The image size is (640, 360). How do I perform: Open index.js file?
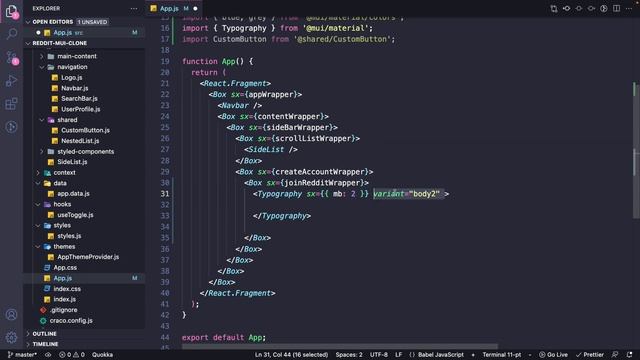[64, 300]
